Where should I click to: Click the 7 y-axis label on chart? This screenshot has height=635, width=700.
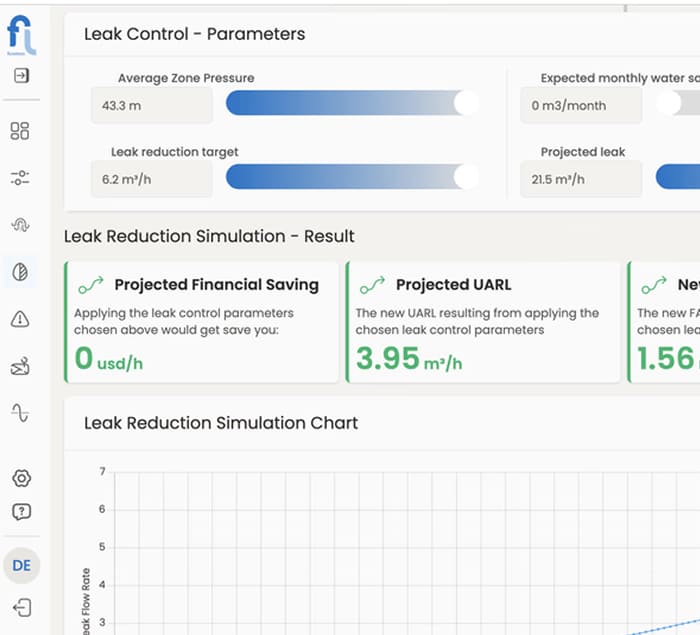coord(102,472)
